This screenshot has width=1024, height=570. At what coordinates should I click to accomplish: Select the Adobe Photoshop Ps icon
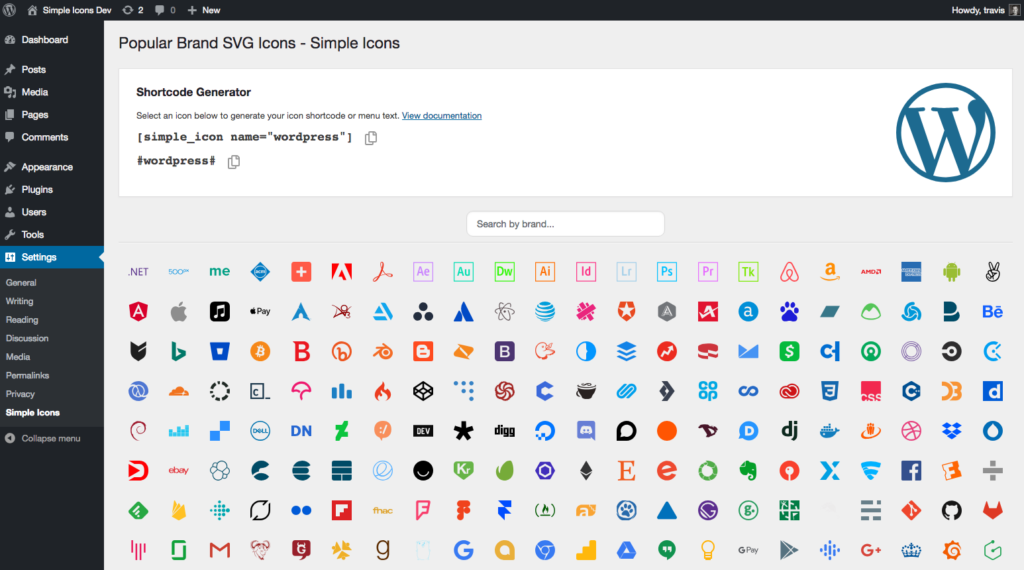tap(667, 272)
